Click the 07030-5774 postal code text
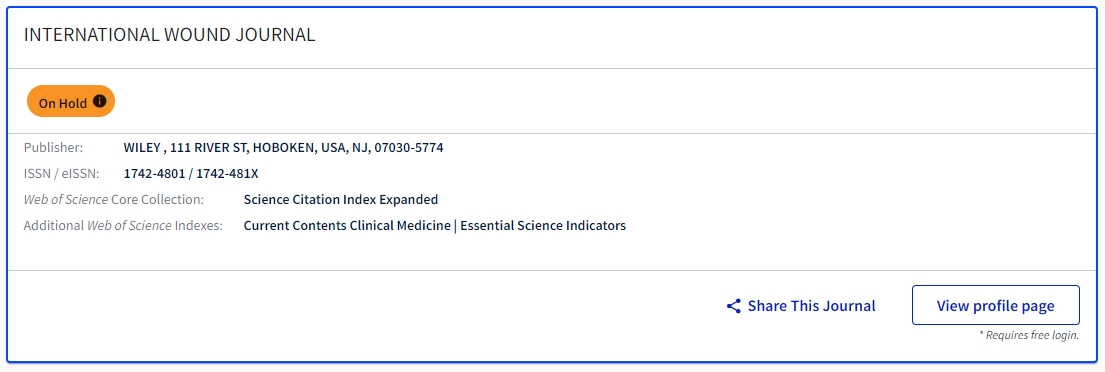The height and width of the screenshot is (372, 1105). coord(409,148)
